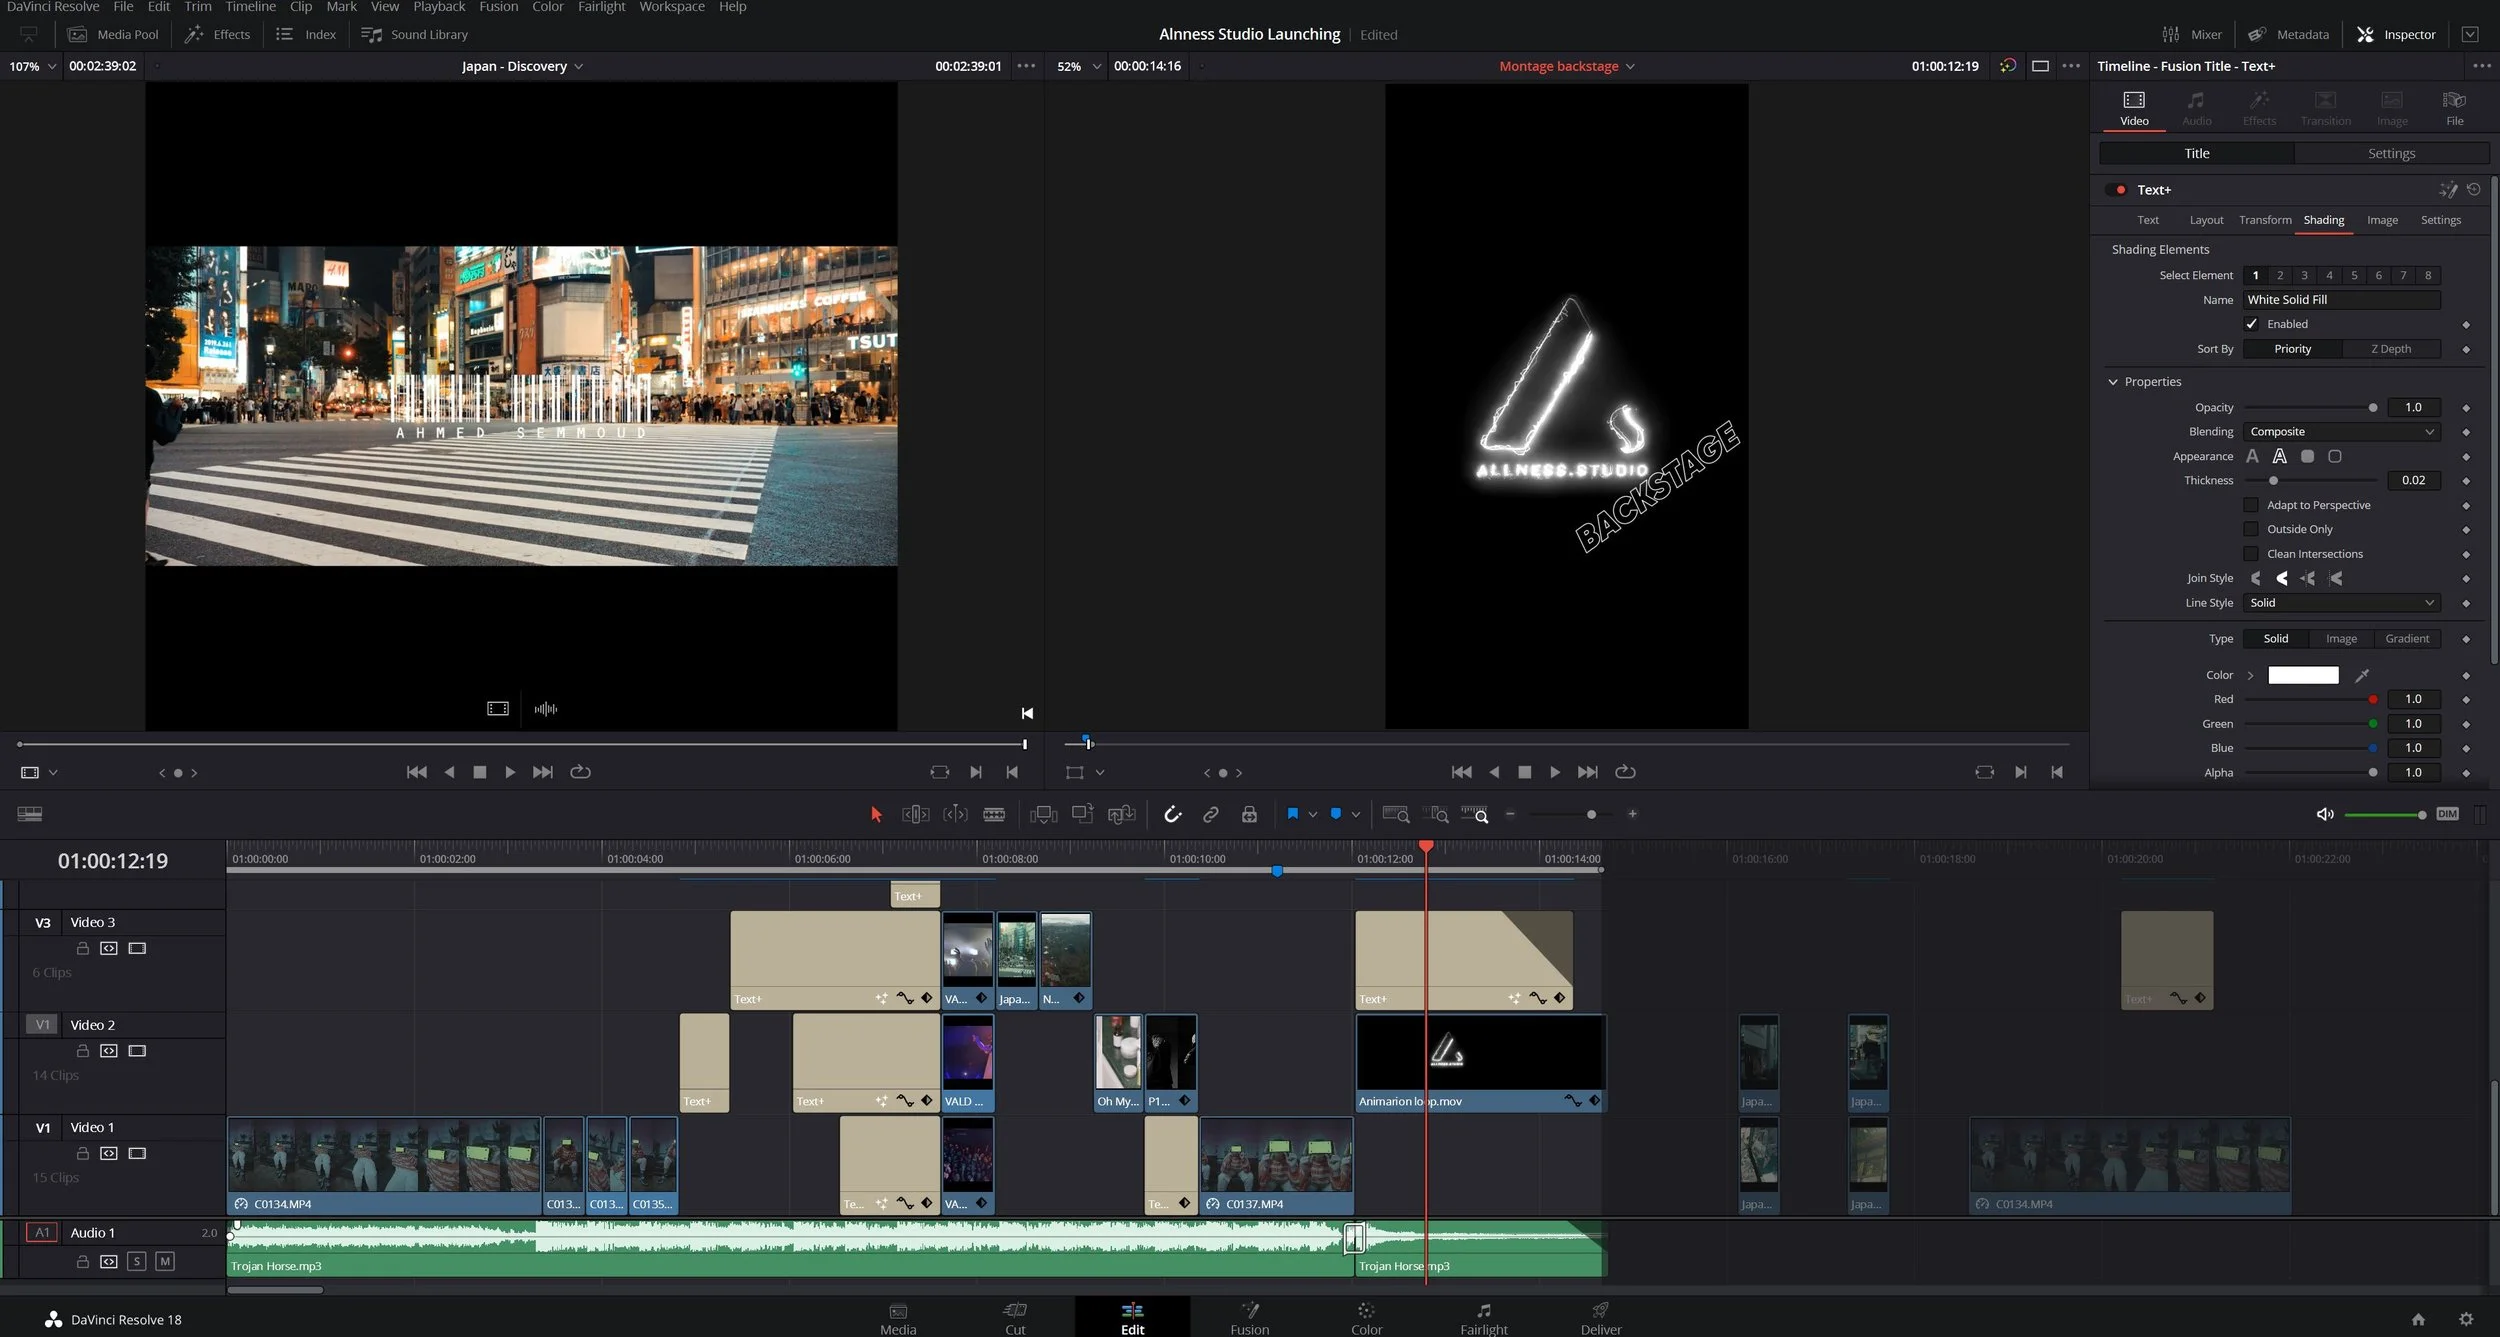Open the Line Style dropdown
Image resolution: width=2500 pixels, height=1337 pixels.
pyautogui.click(x=2340, y=603)
